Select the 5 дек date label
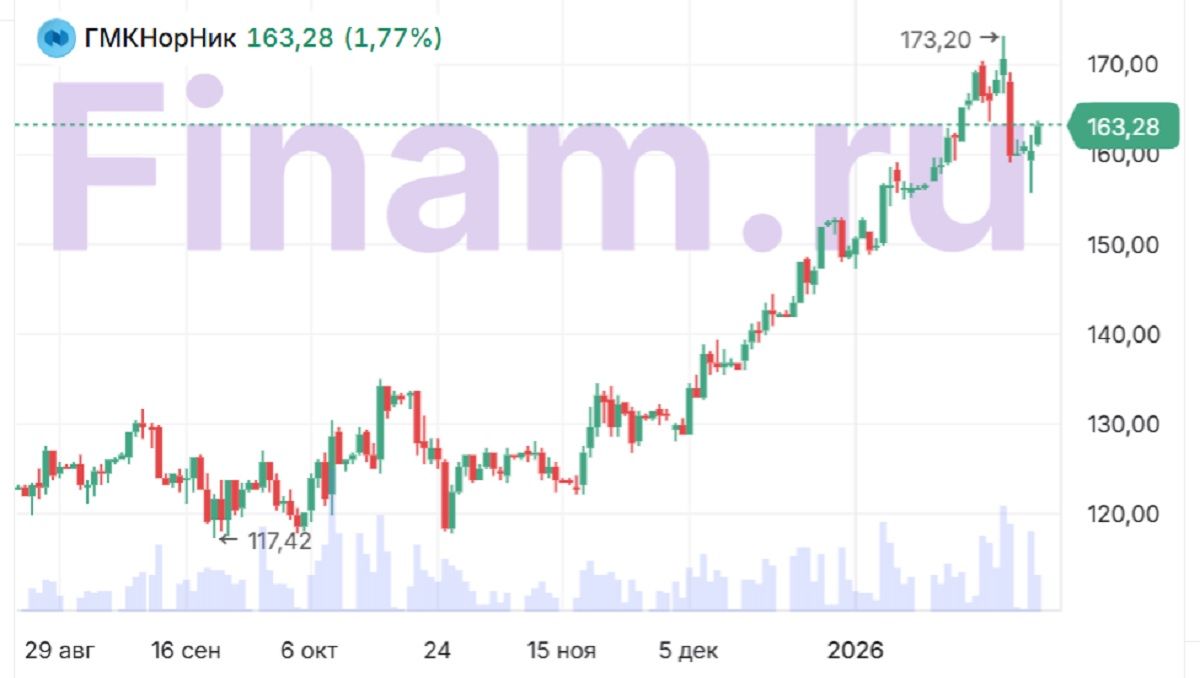This screenshot has height=678, width=1200. 688,651
